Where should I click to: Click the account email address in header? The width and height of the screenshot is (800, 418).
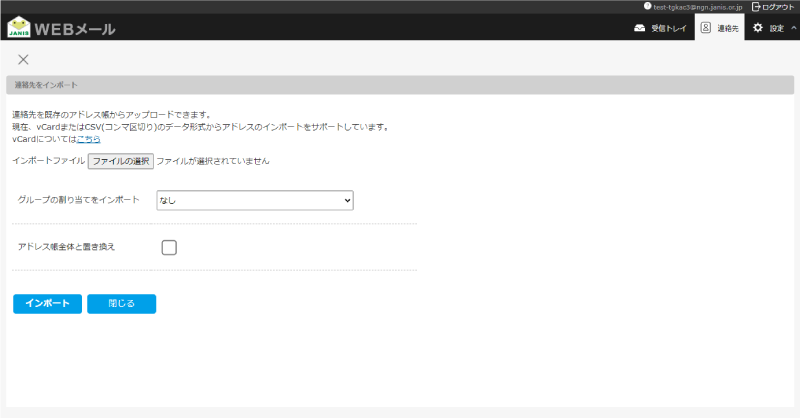pos(696,7)
